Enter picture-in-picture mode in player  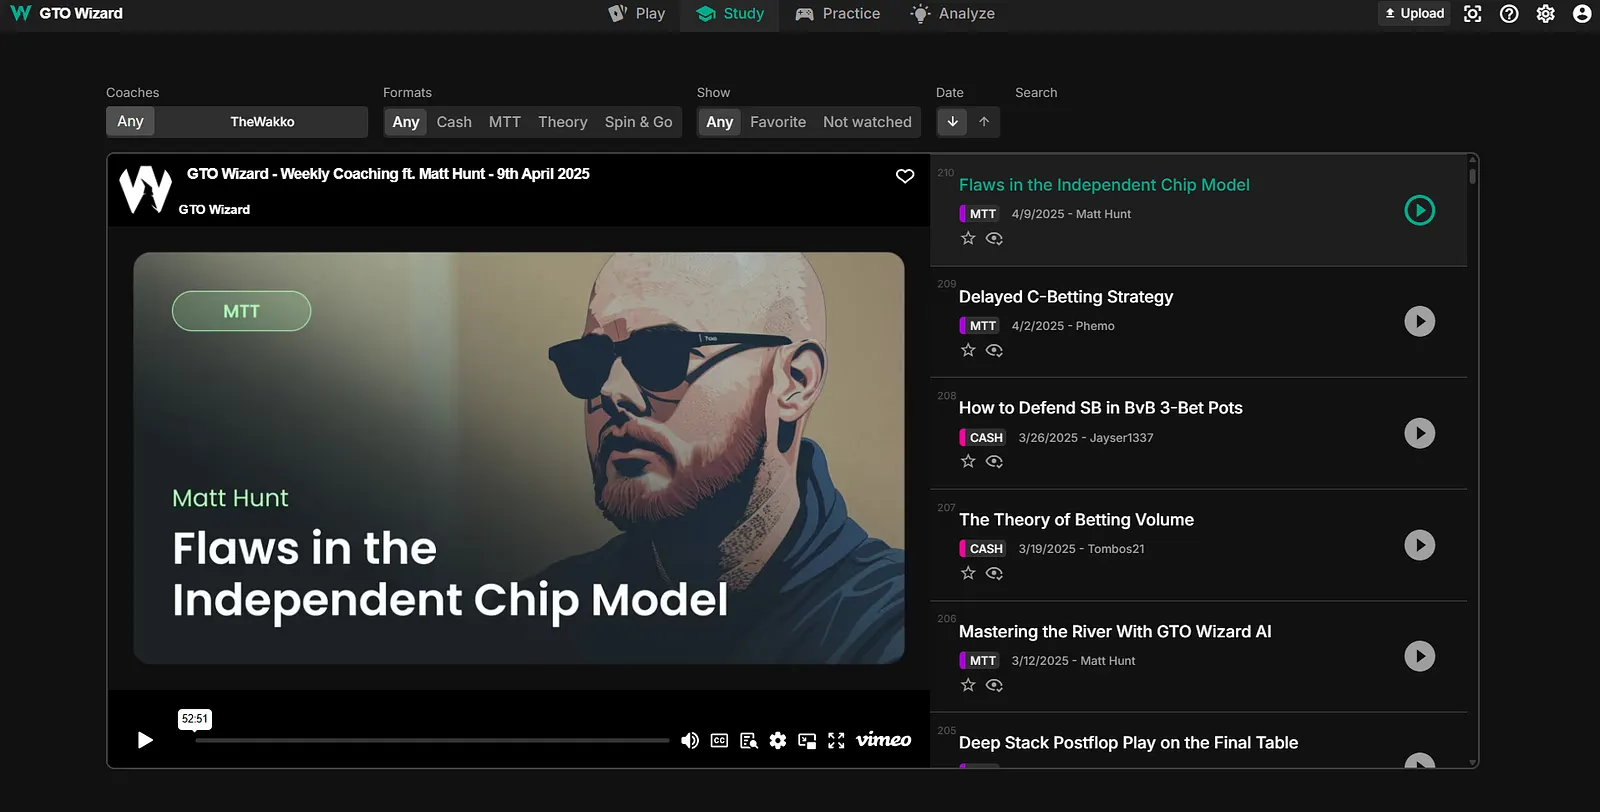tap(807, 740)
